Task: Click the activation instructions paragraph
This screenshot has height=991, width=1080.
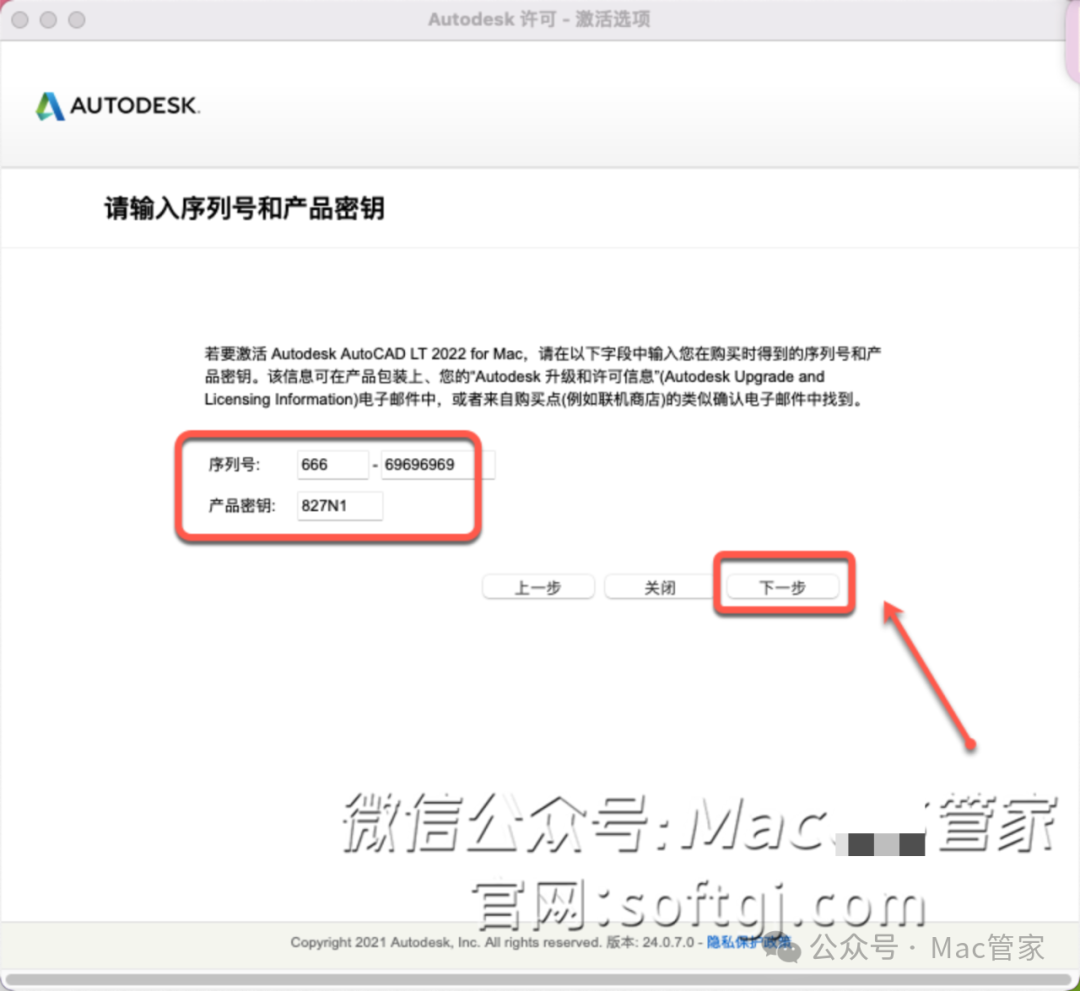Action: click(543, 377)
